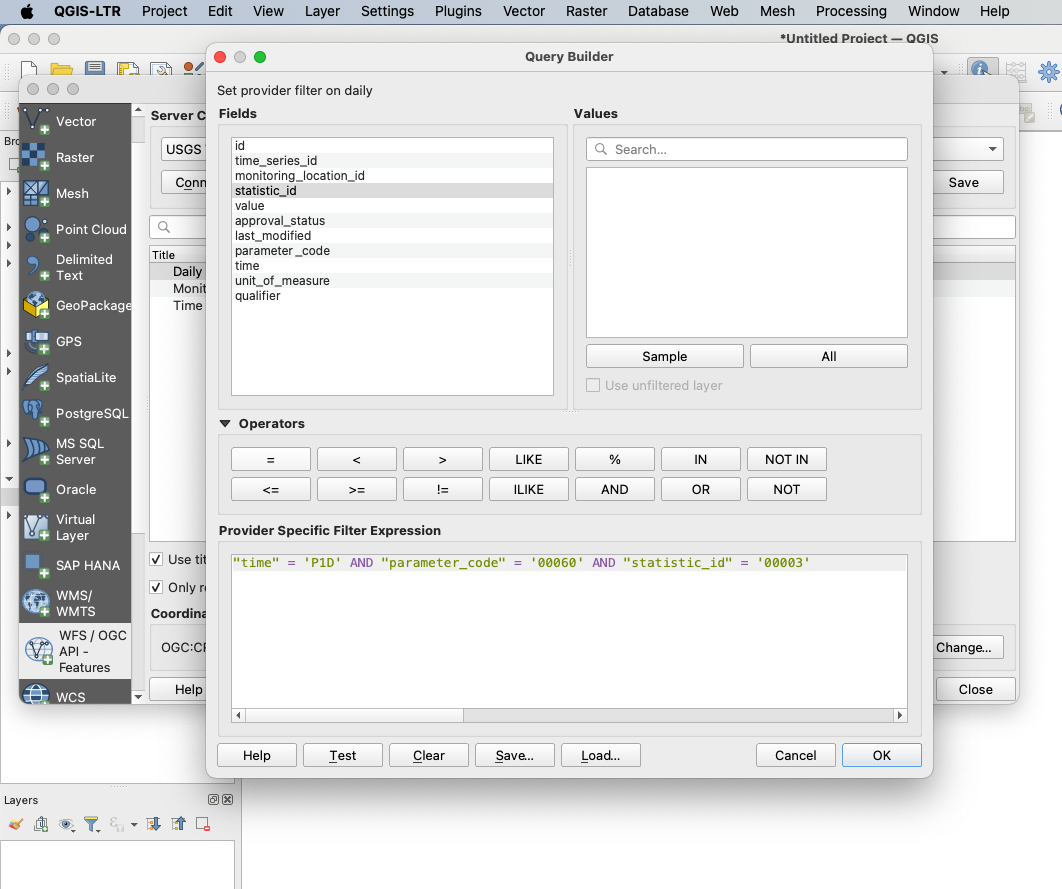Click the Test button
The height and width of the screenshot is (889, 1062).
pyautogui.click(x=343, y=755)
